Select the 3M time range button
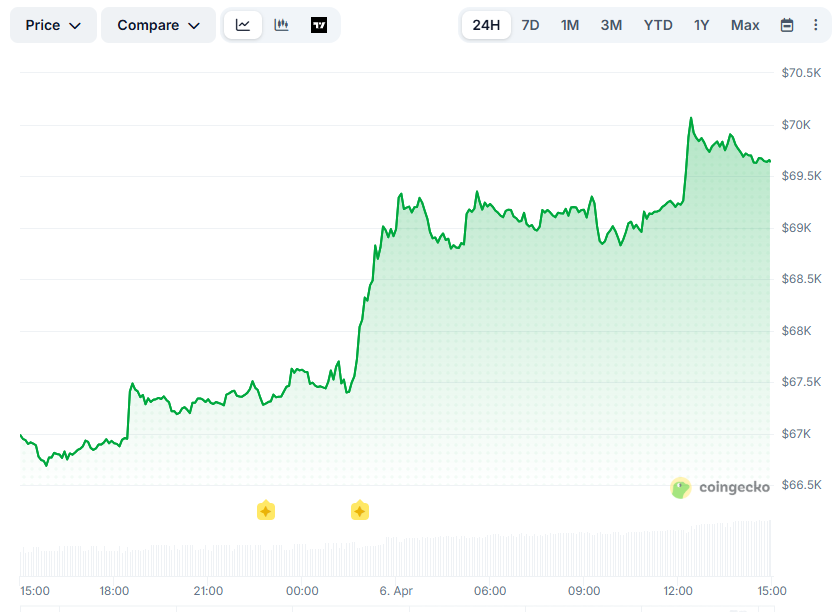 point(611,24)
